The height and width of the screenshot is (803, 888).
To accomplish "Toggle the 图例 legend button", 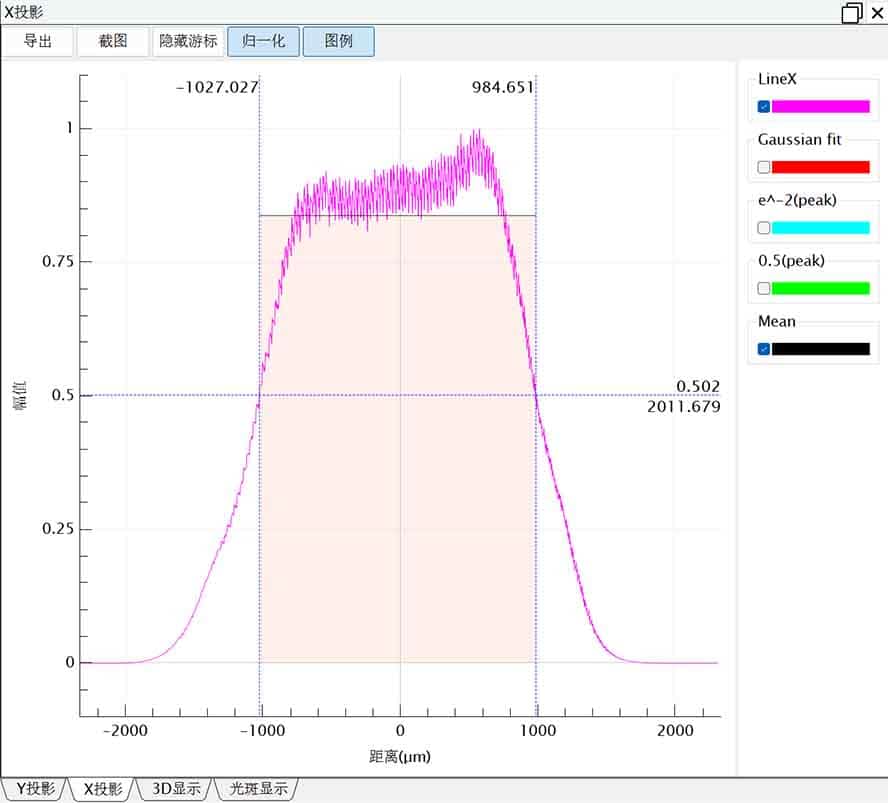I will [x=339, y=42].
